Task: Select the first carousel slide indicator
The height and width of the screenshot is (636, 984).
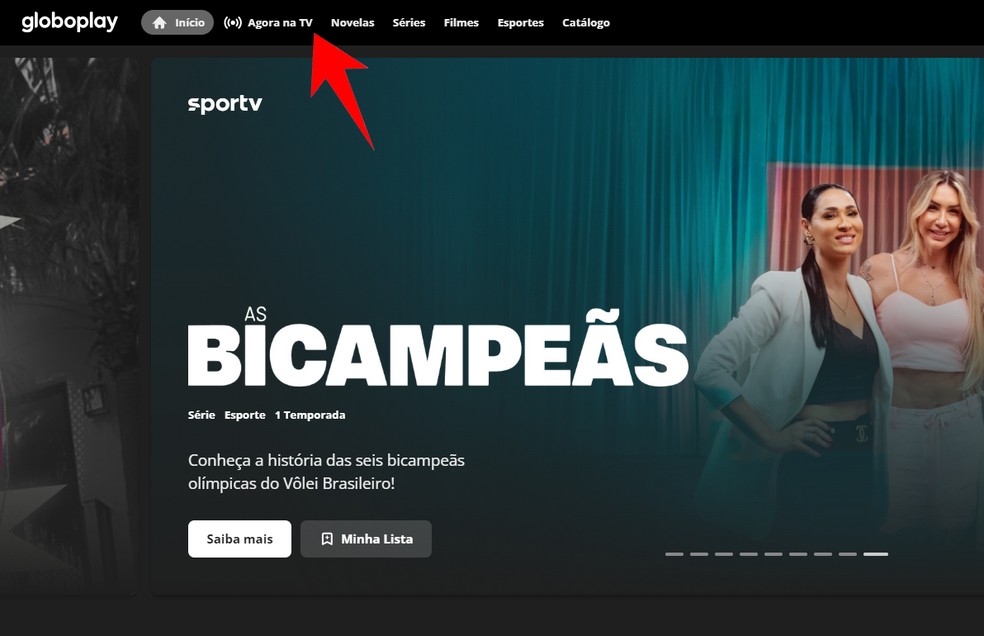Action: [x=674, y=554]
